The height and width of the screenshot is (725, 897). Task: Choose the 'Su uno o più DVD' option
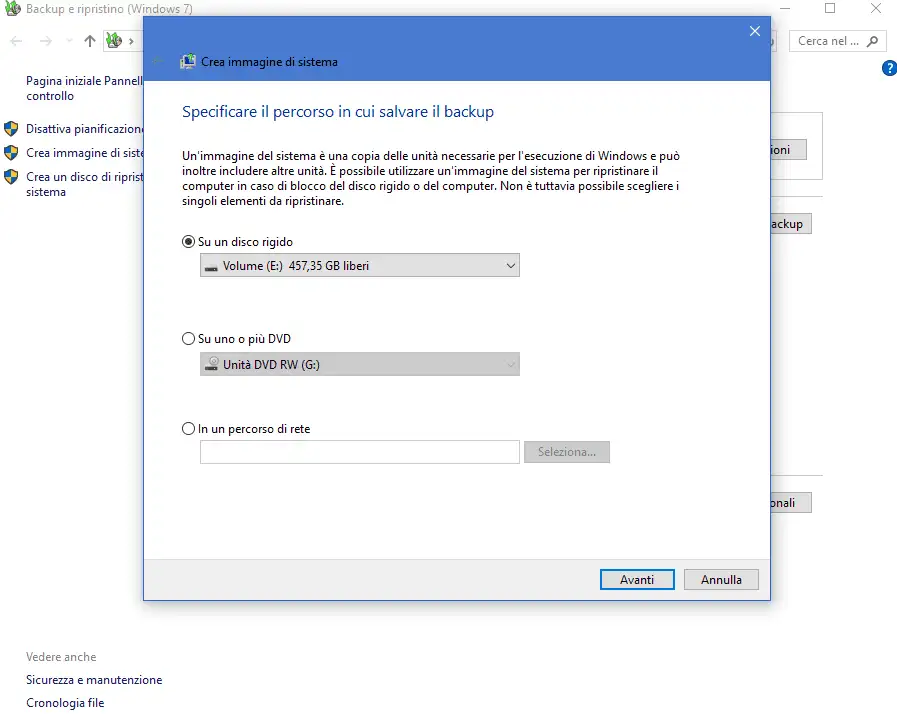(189, 340)
